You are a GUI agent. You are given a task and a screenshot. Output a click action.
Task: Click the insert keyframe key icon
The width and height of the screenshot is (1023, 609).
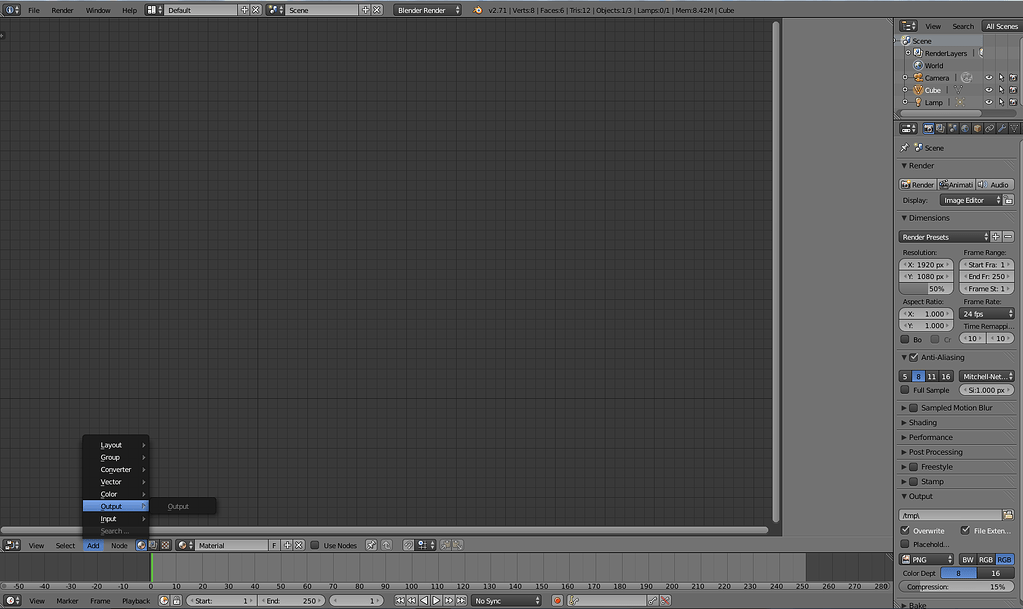(x=652, y=601)
